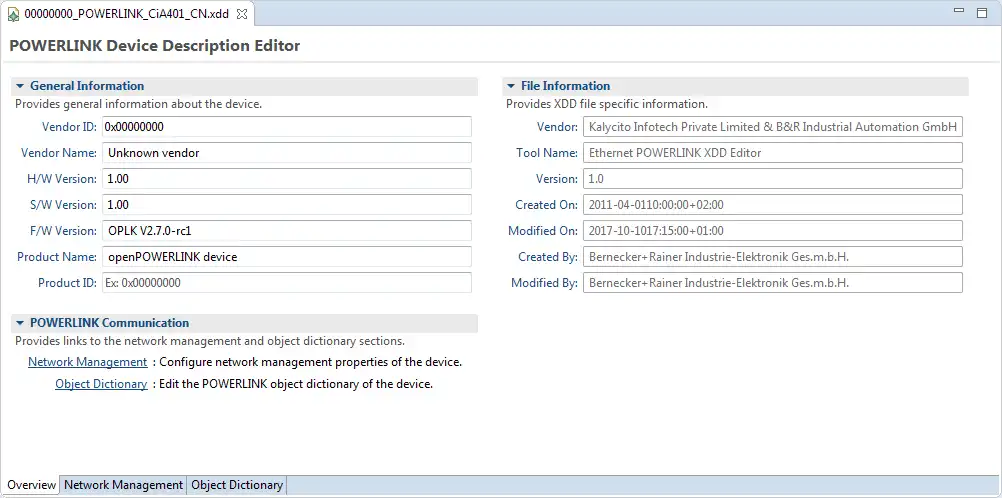Select the 00000000_POWERLINK_CiA401_CN.xdd editor tab
The image size is (1002, 498).
tap(126, 13)
